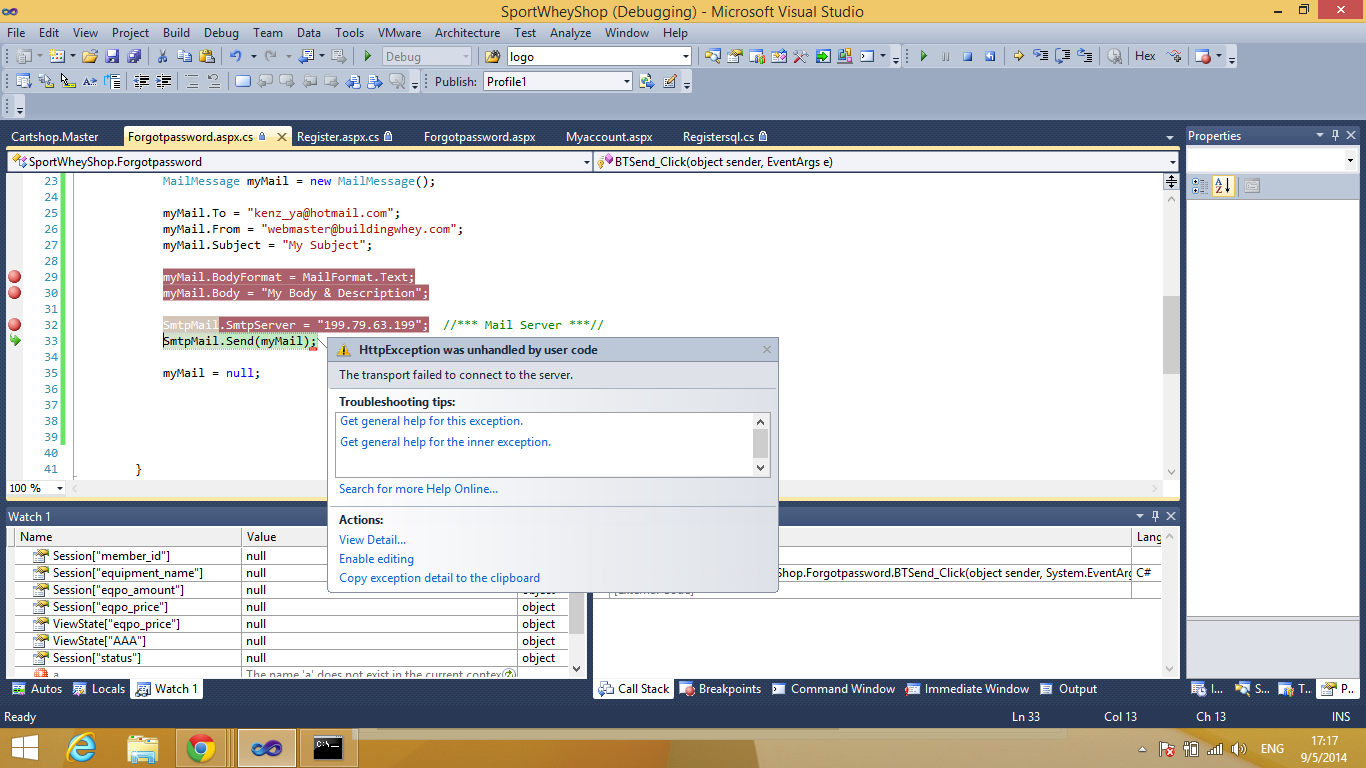The height and width of the screenshot is (768, 1366).
Task: Click the Internet Explorer taskbar icon
Action: point(81,748)
